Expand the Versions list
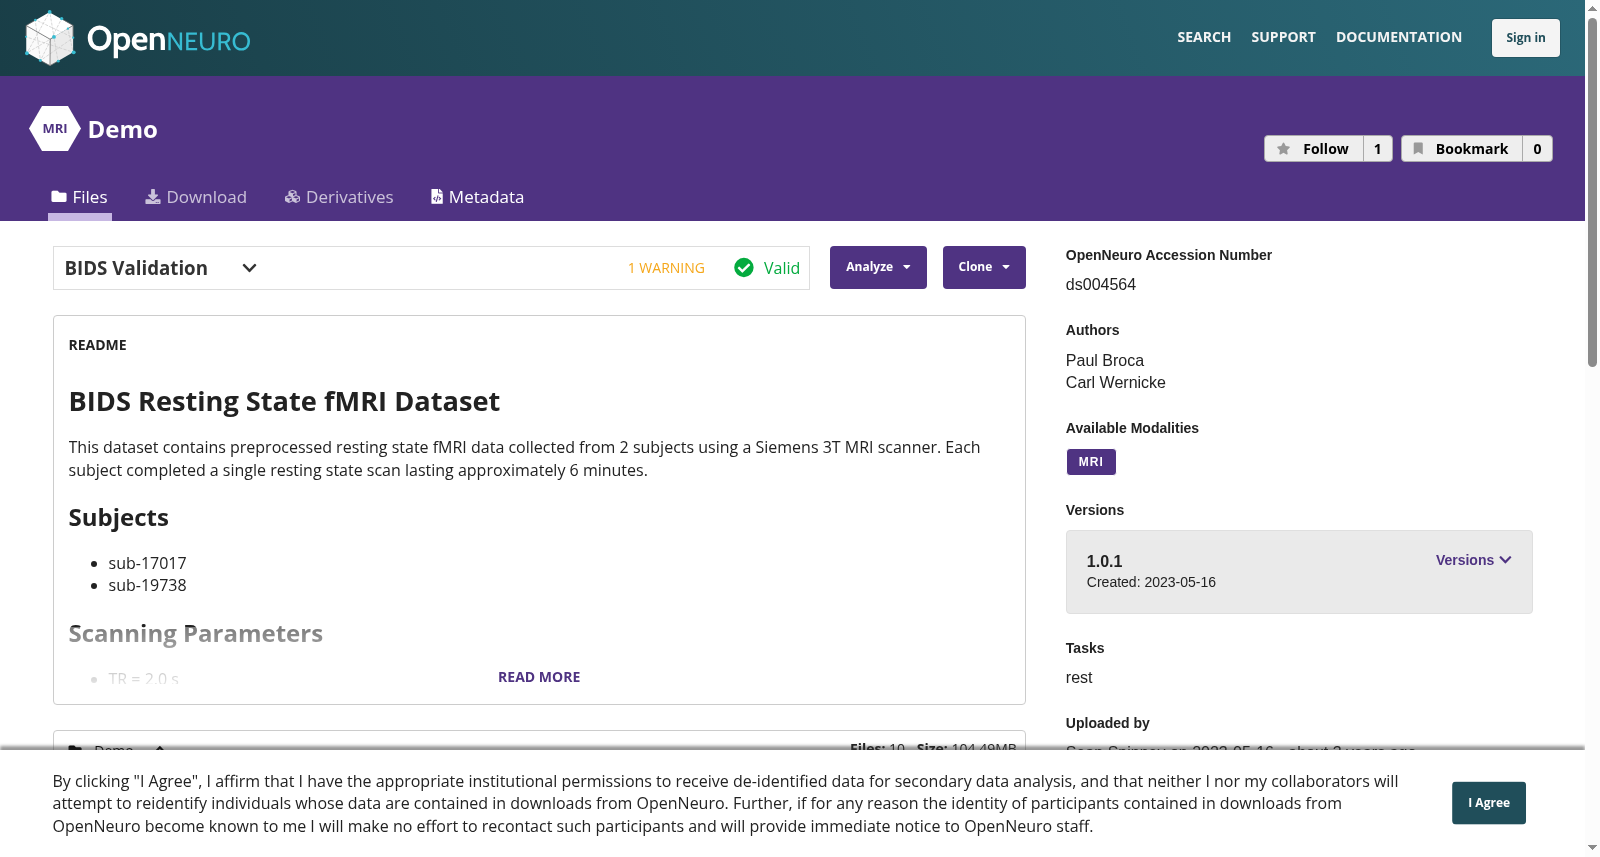The height and width of the screenshot is (857, 1600). [x=1474, y=560]
